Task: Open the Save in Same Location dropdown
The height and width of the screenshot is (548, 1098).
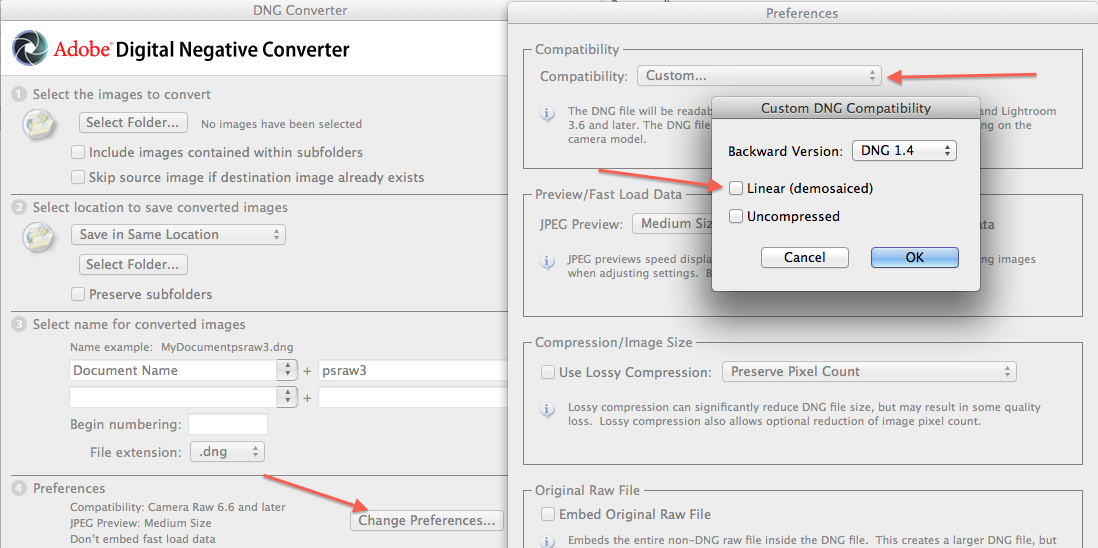Action: (x=179, y=234)
